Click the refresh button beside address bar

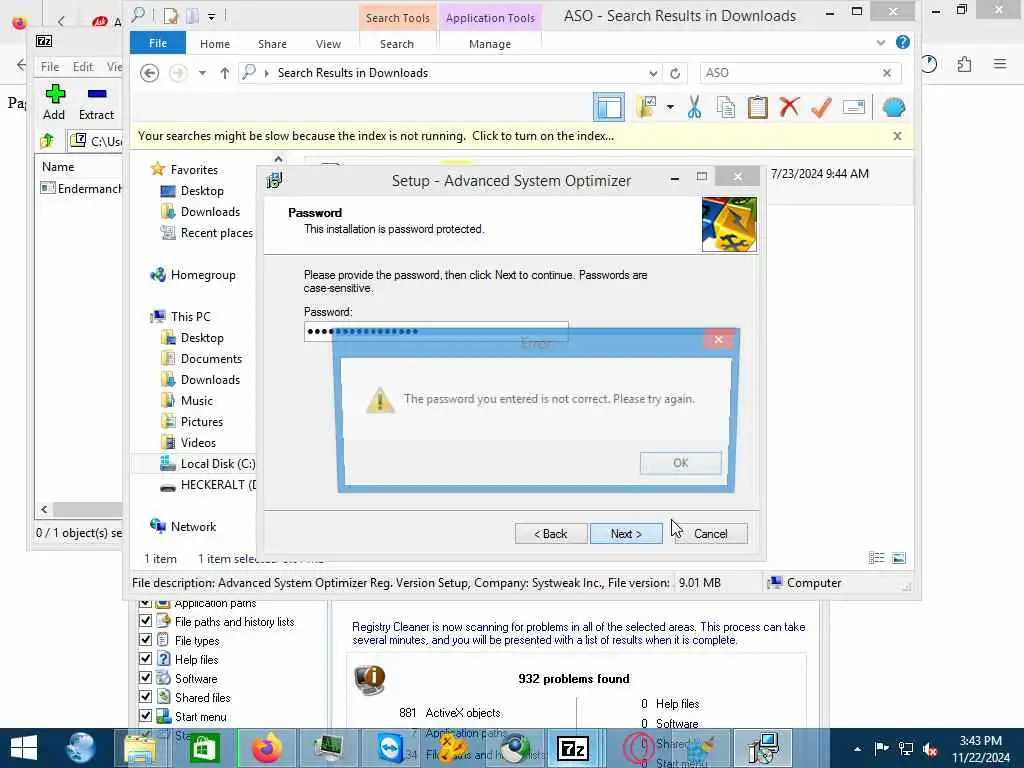point(675,73)
